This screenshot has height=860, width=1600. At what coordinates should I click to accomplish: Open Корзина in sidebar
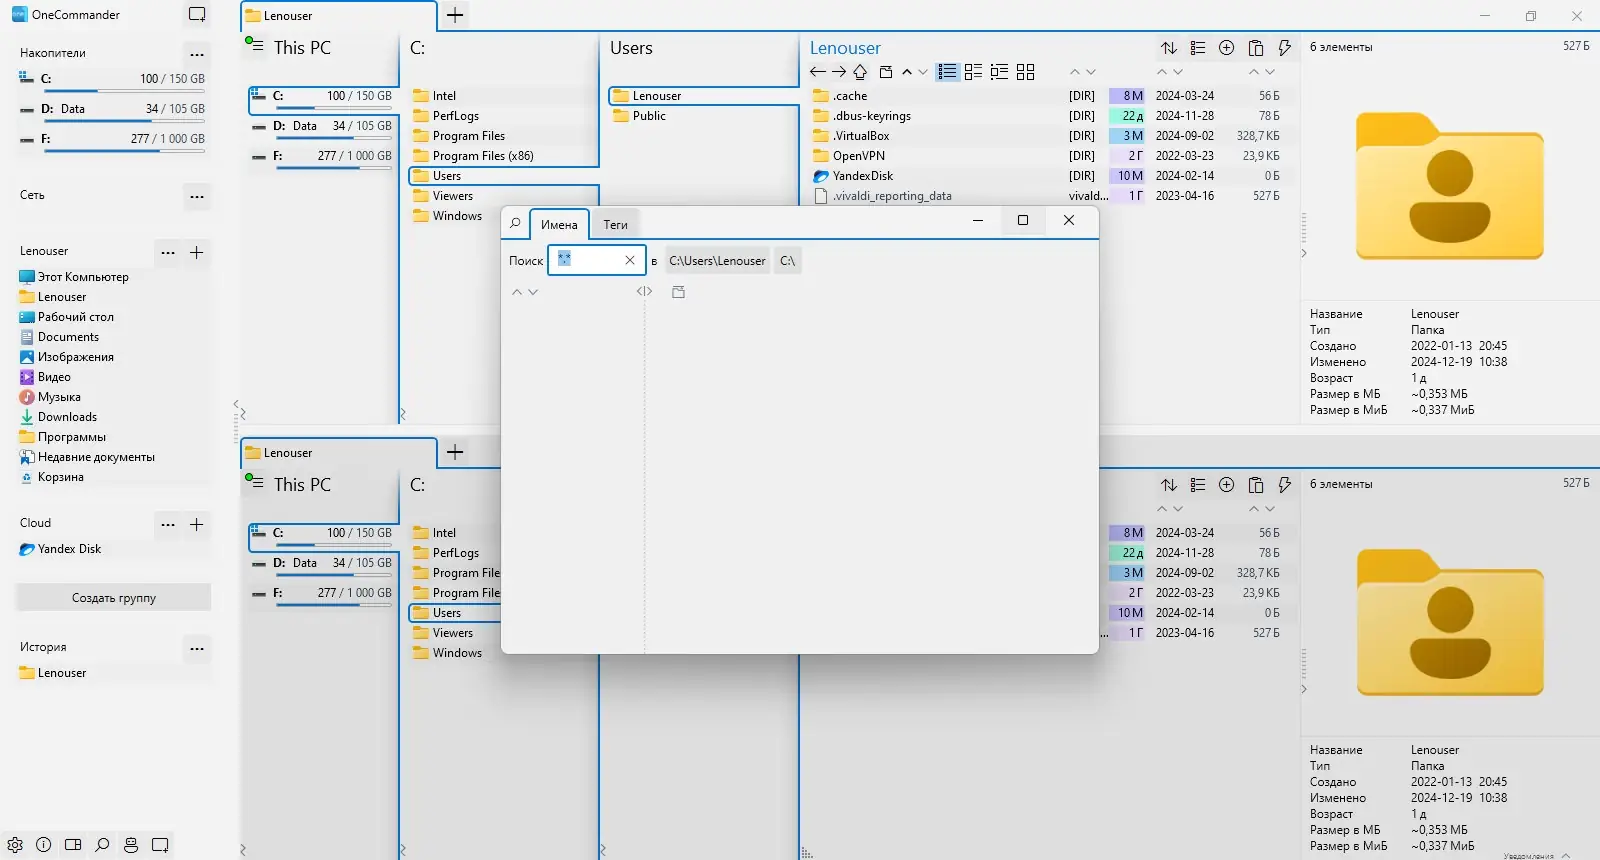[51, 477]
